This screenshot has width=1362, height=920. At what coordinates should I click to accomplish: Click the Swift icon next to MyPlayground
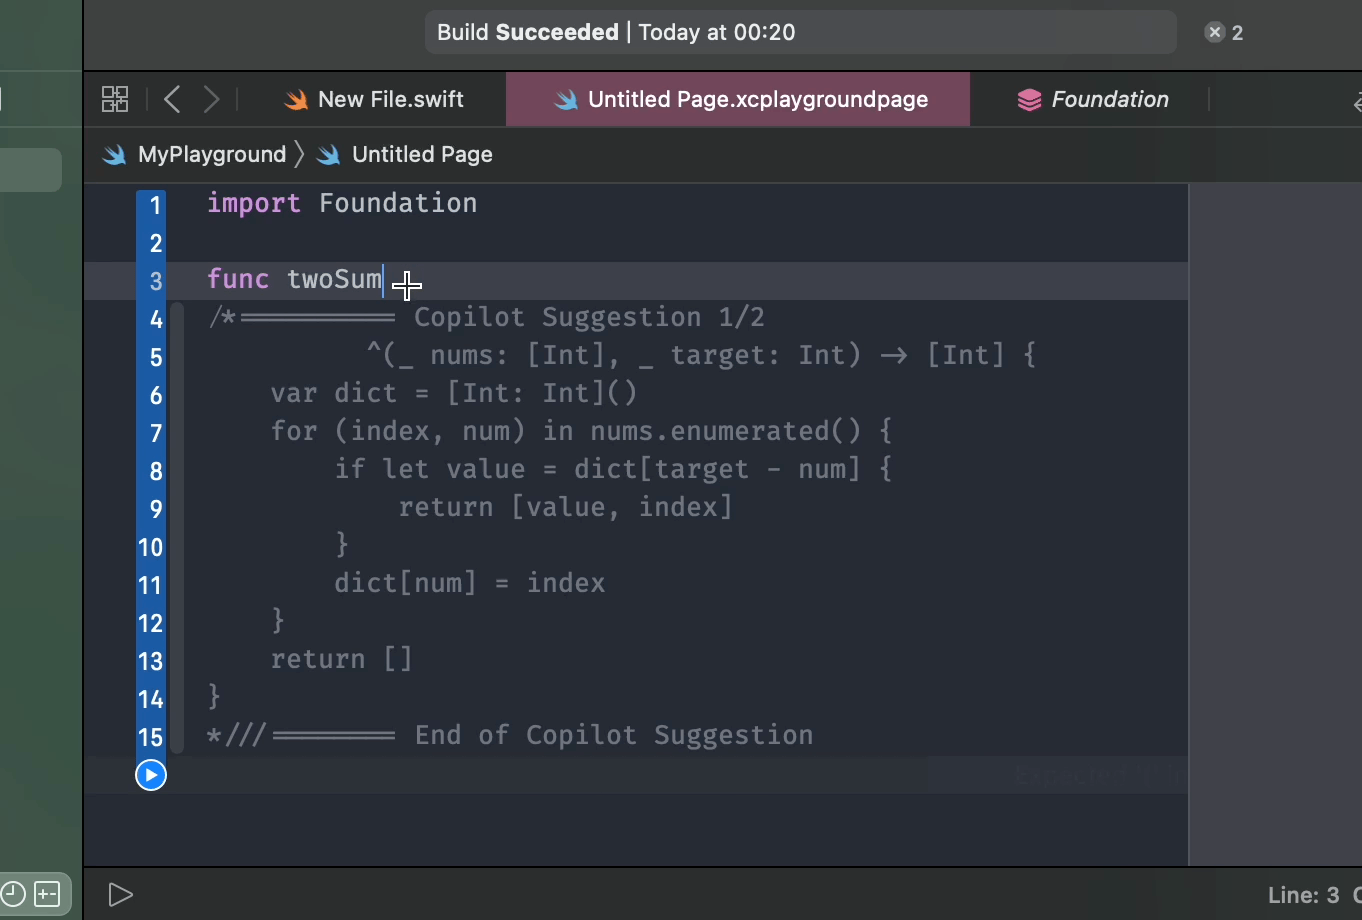pos(115,155)
